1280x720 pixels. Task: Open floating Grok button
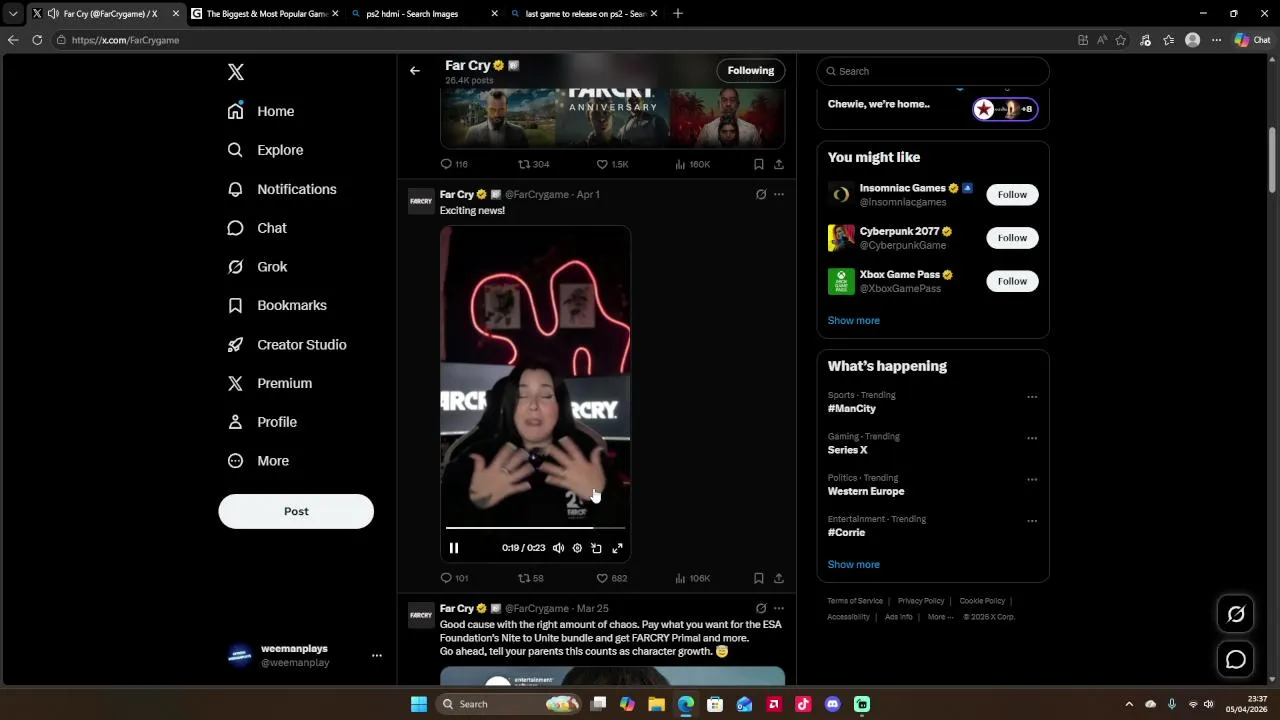[1236, 614]
